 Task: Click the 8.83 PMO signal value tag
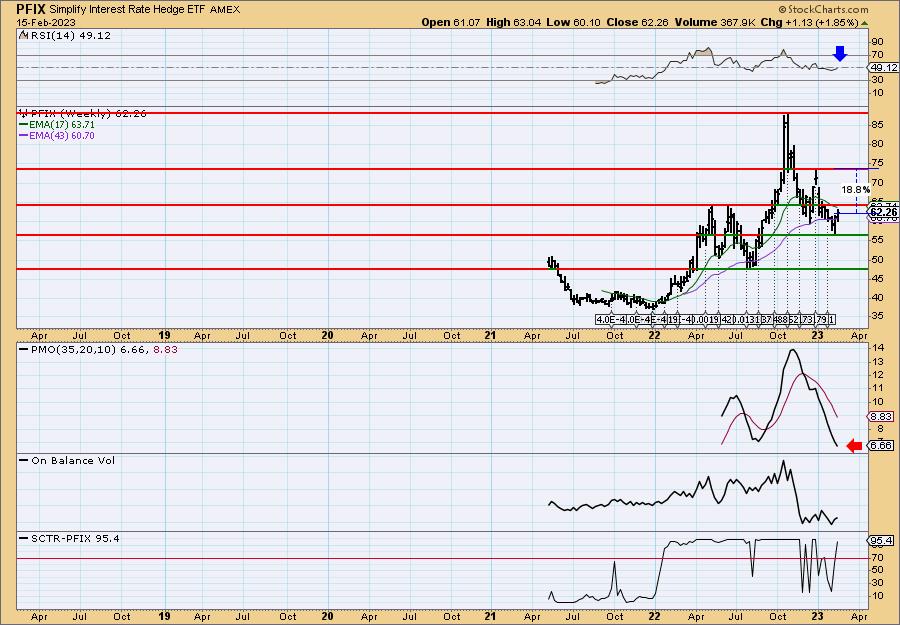(882, 417)
